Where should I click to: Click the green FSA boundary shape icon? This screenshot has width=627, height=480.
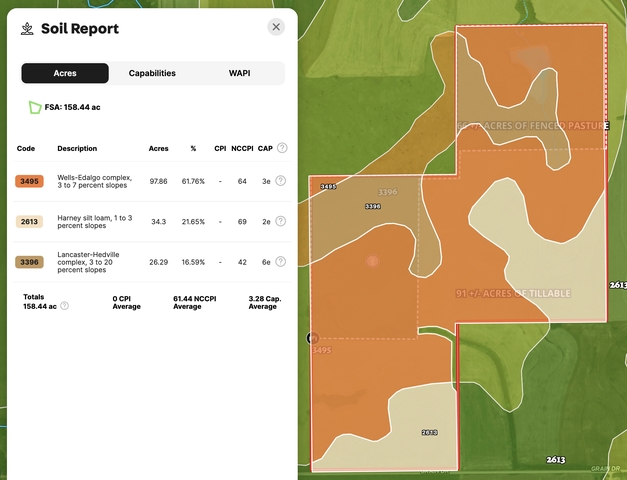click(35, 106)
